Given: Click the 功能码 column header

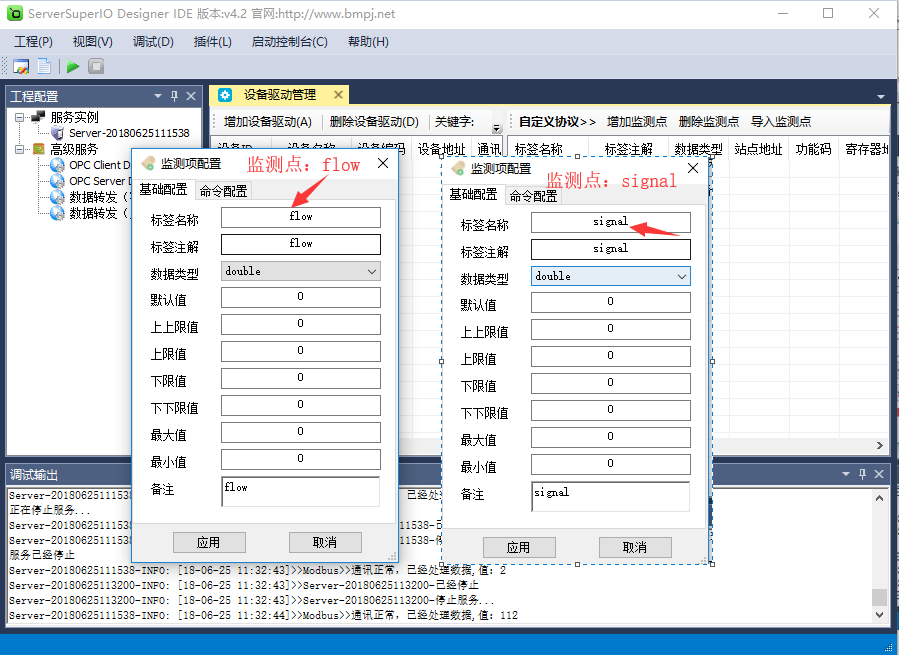Looking at the screenshot, I should (813, 150).
